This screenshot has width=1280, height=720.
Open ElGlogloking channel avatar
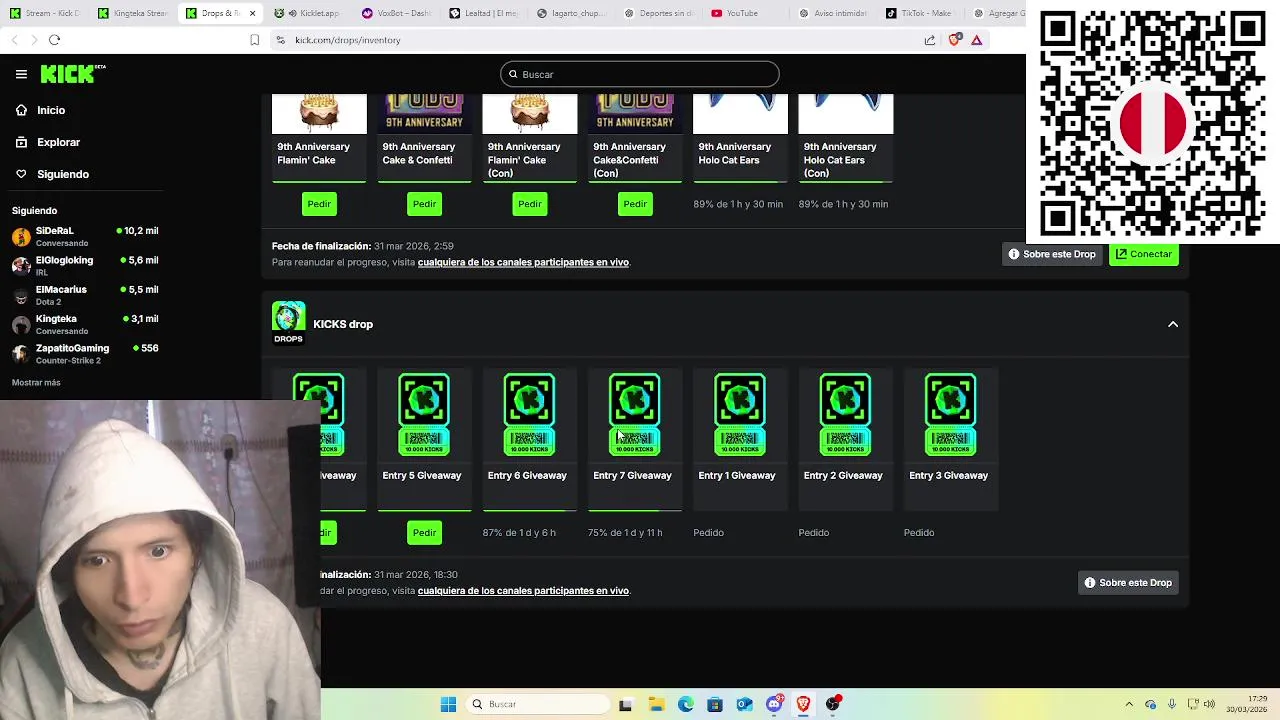pyautogui.click(x=21, y=266)
